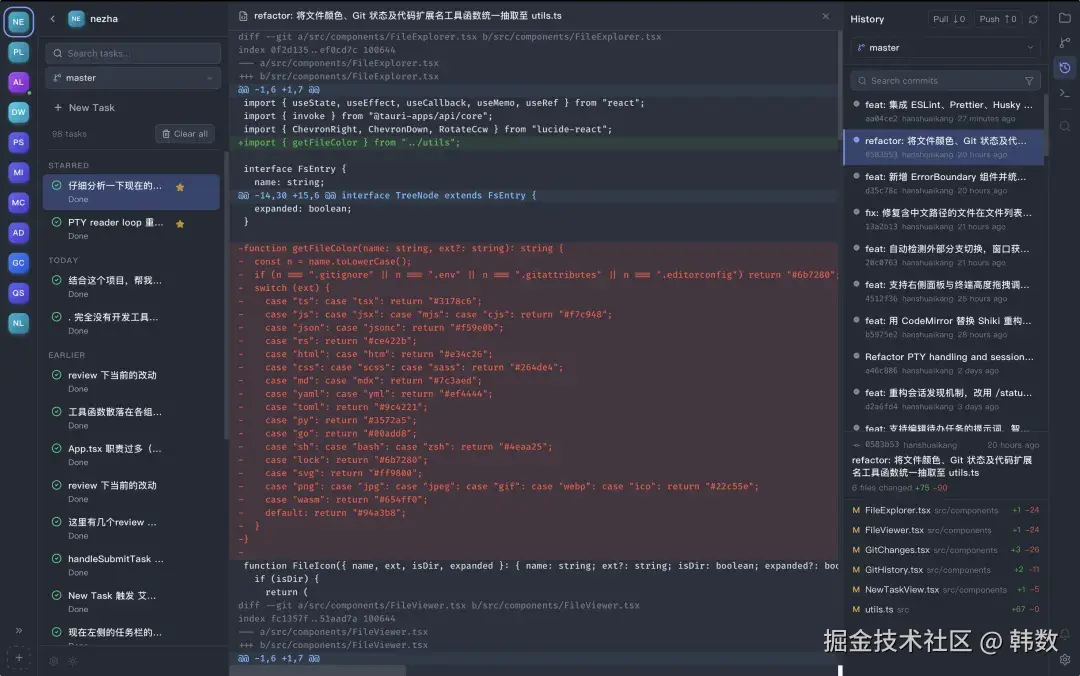Go back using the arrow beside nezha

[x=53, y=19]
